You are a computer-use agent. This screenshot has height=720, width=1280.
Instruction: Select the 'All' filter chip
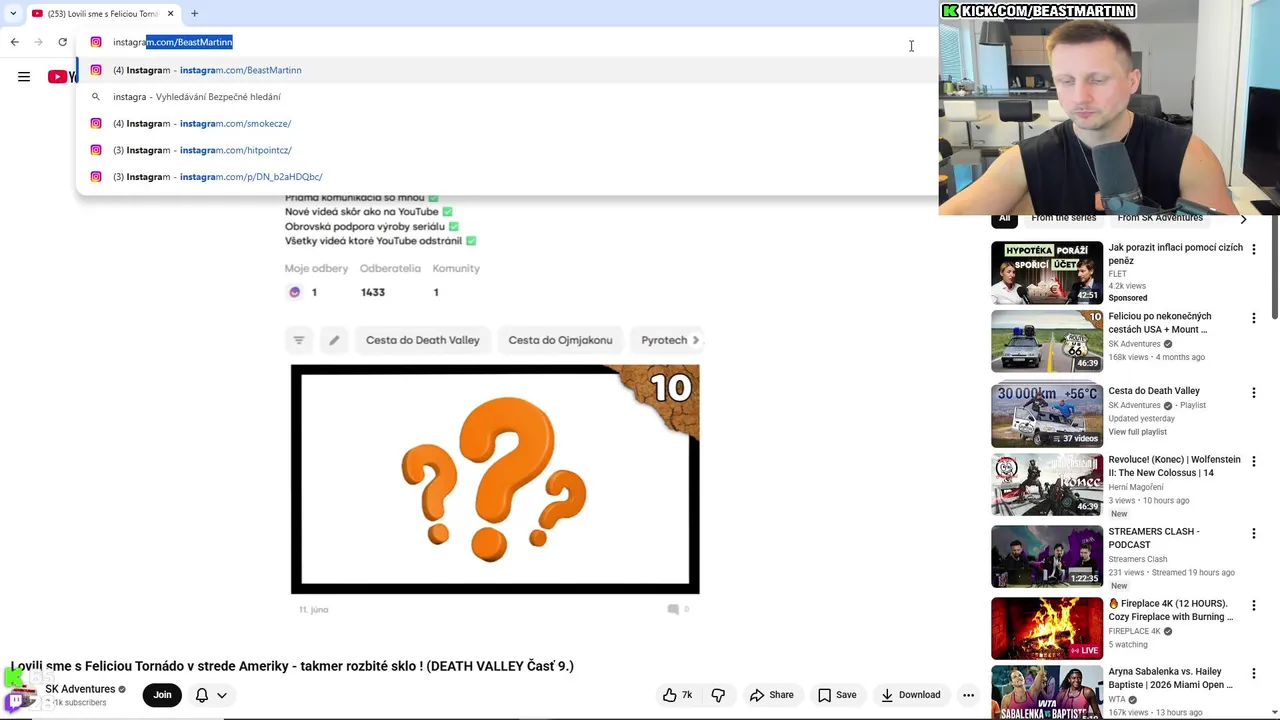[x=1005, y=218]
